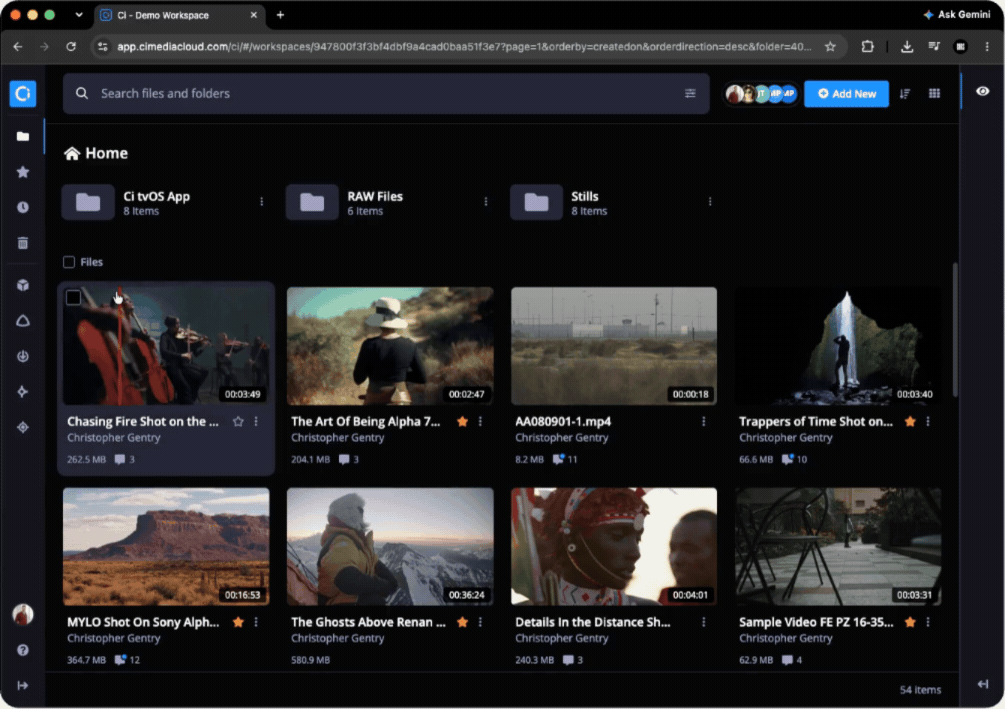Open Favorites star in left sidebar

23,172
